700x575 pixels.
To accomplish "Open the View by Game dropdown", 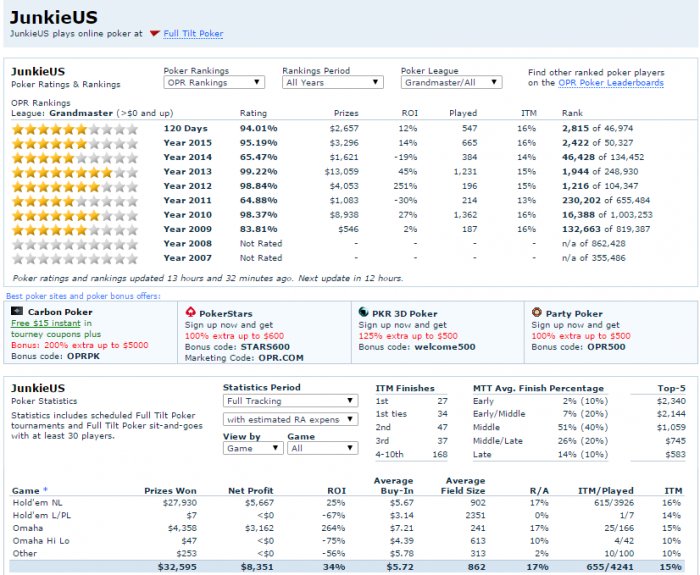I will click(251, 449).
